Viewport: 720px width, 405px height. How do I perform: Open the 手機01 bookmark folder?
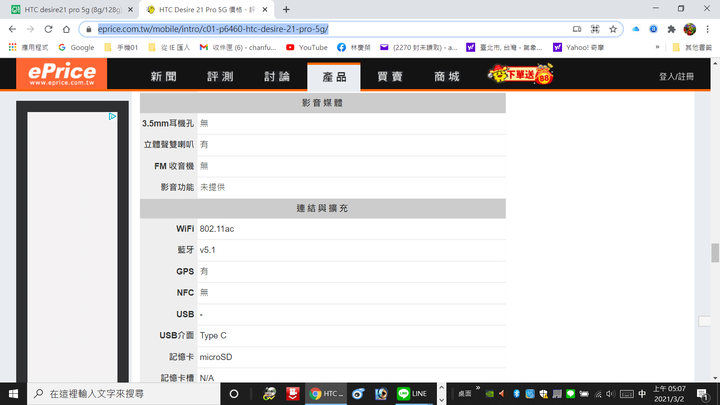tap(121, 47)
